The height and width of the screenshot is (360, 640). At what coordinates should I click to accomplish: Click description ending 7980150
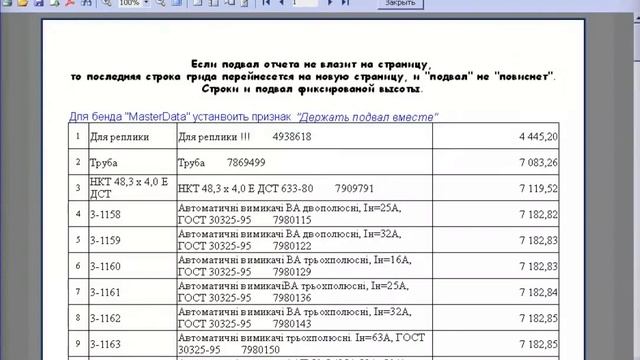click(304, 344)
